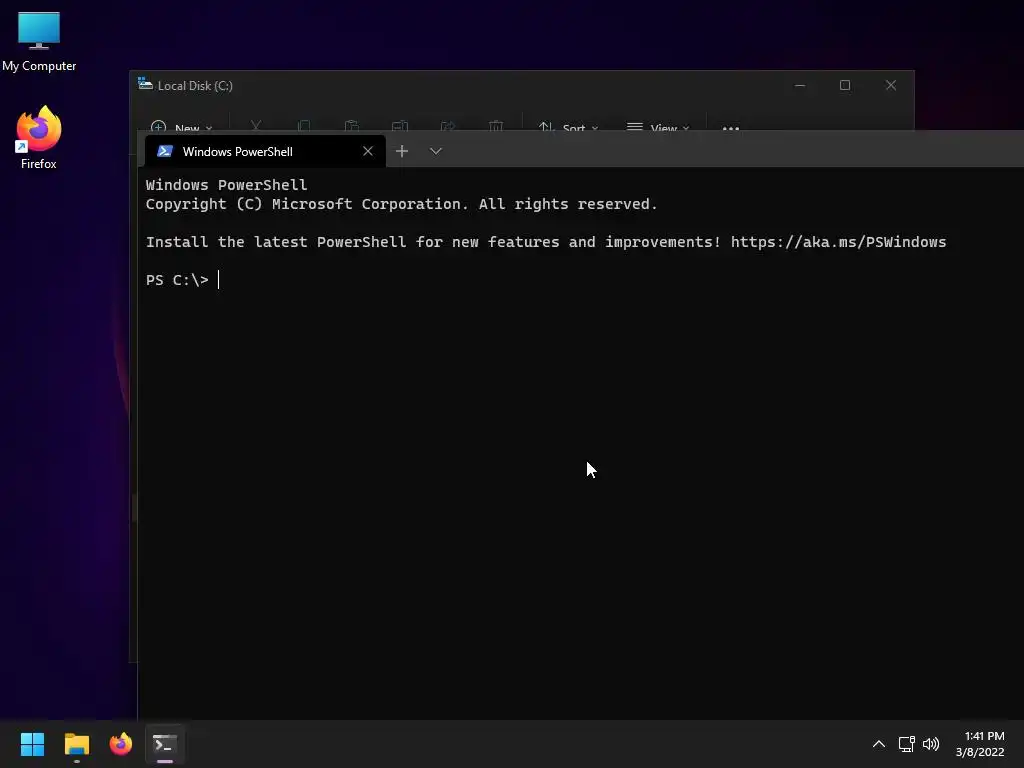The height and width of the screenshot is (768, 1024).
Task: Click the Share icon in Explorer toolbar
Action: coord(448,125)
